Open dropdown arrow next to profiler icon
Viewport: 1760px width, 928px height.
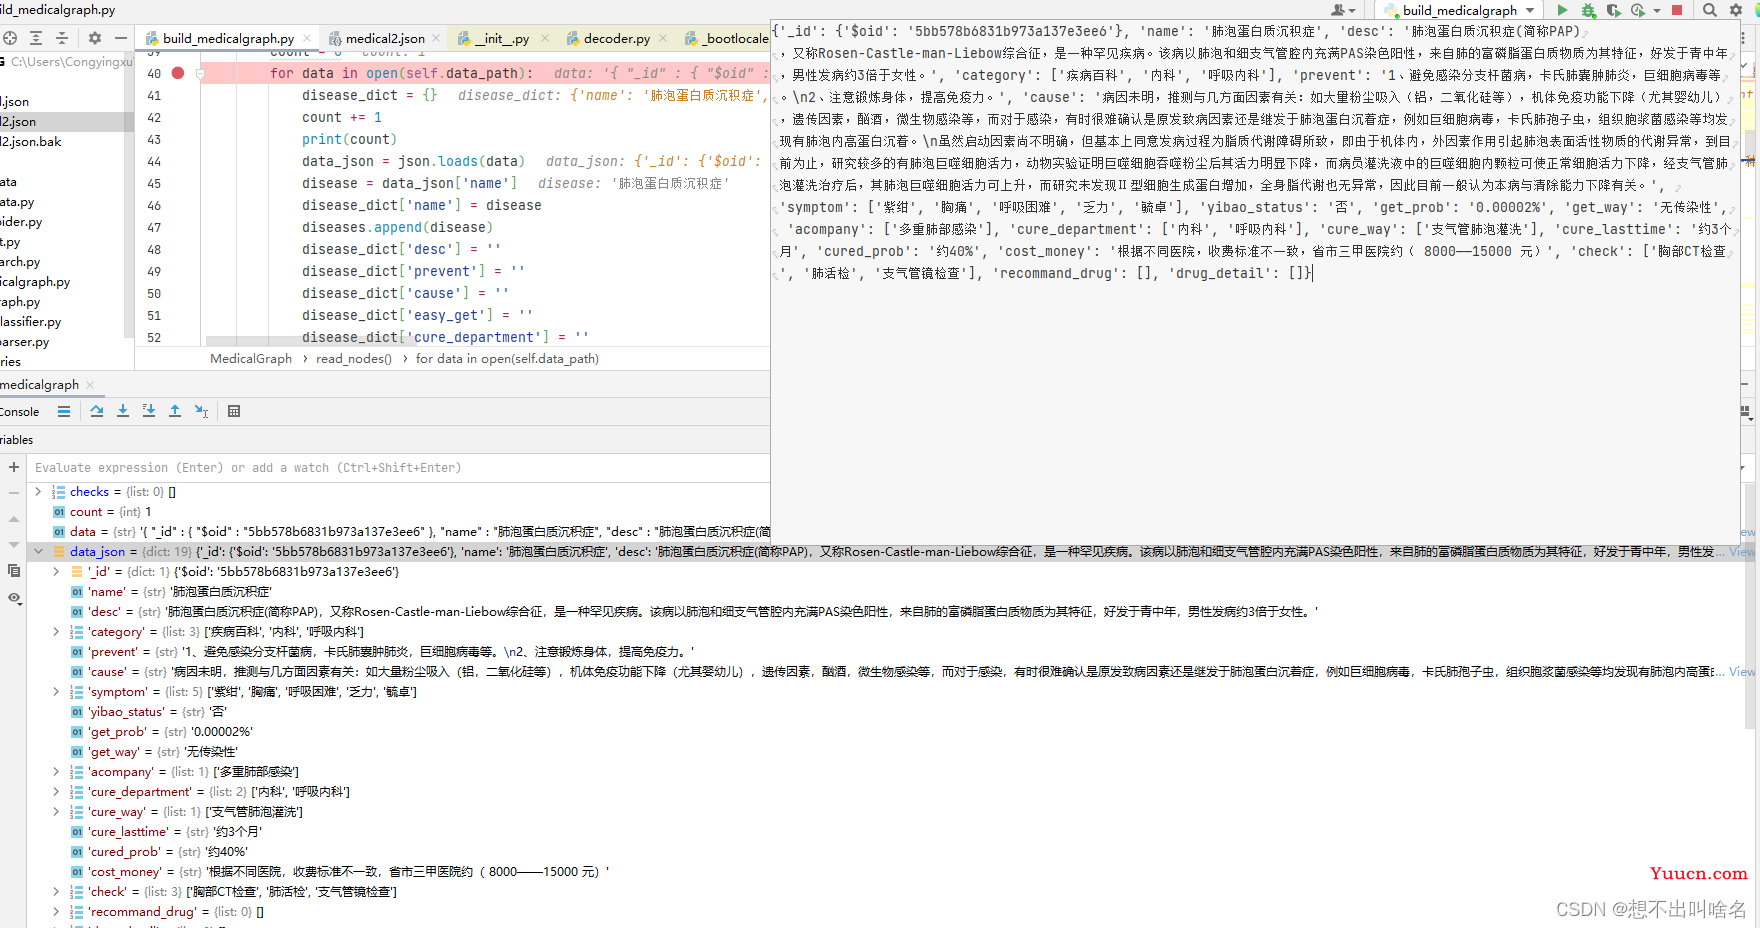point(1656,11)
